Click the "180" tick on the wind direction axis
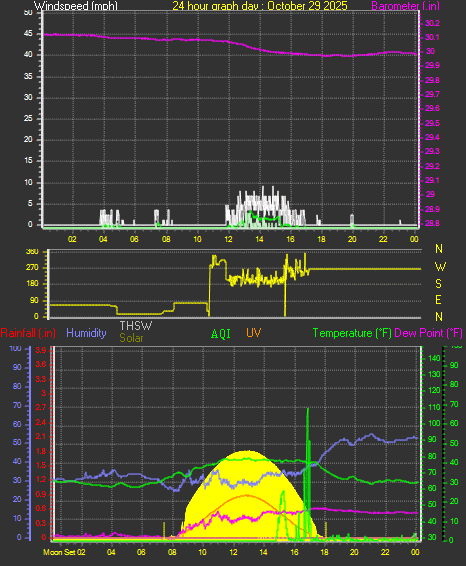466x566 pixels. click(x=32, y=283)
